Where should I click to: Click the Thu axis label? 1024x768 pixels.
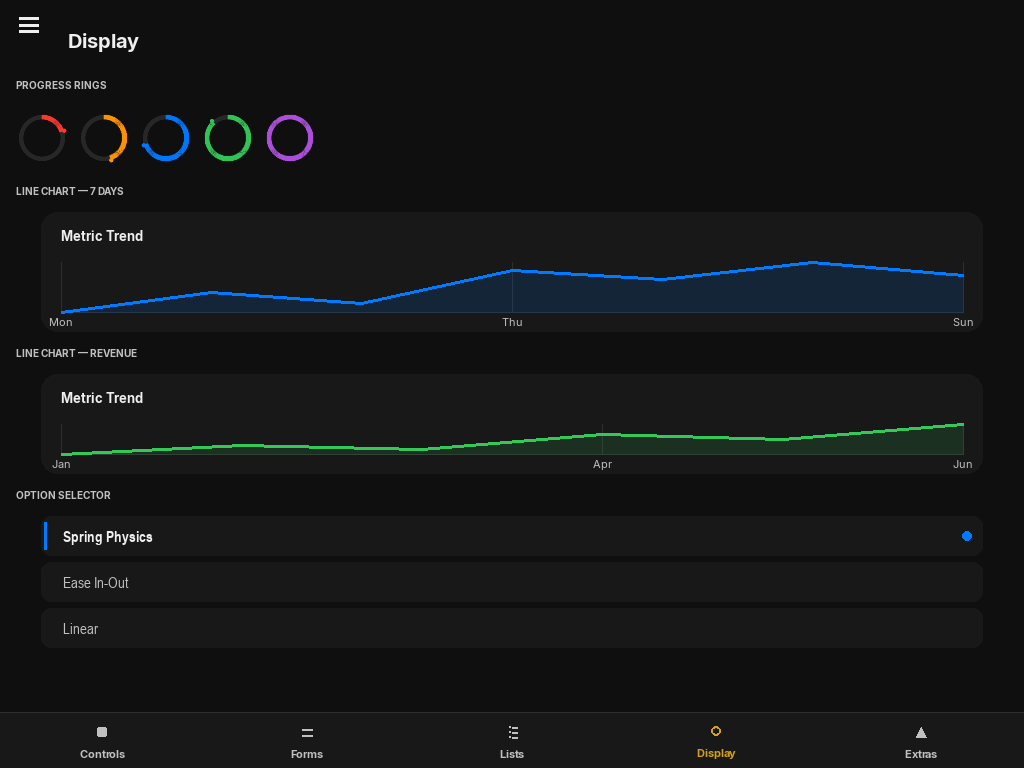tap(512, 322)
